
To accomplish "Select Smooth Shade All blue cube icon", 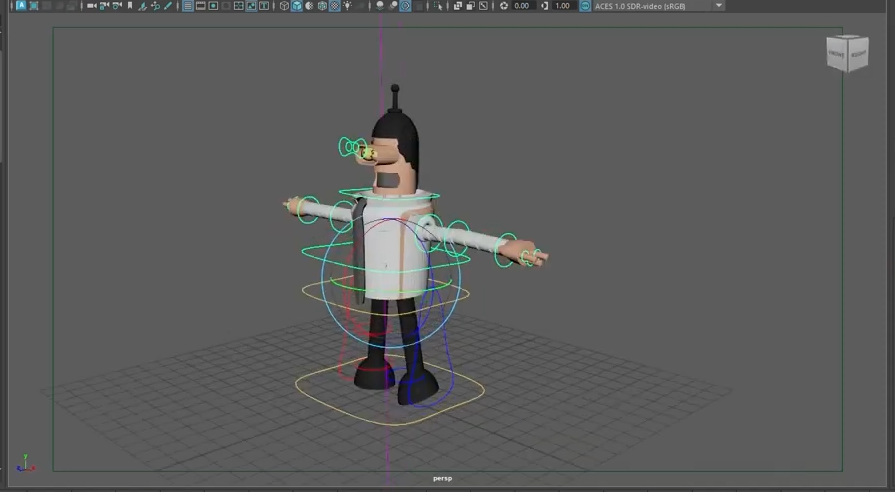I will pyautogui.click(x=297, y=6).
